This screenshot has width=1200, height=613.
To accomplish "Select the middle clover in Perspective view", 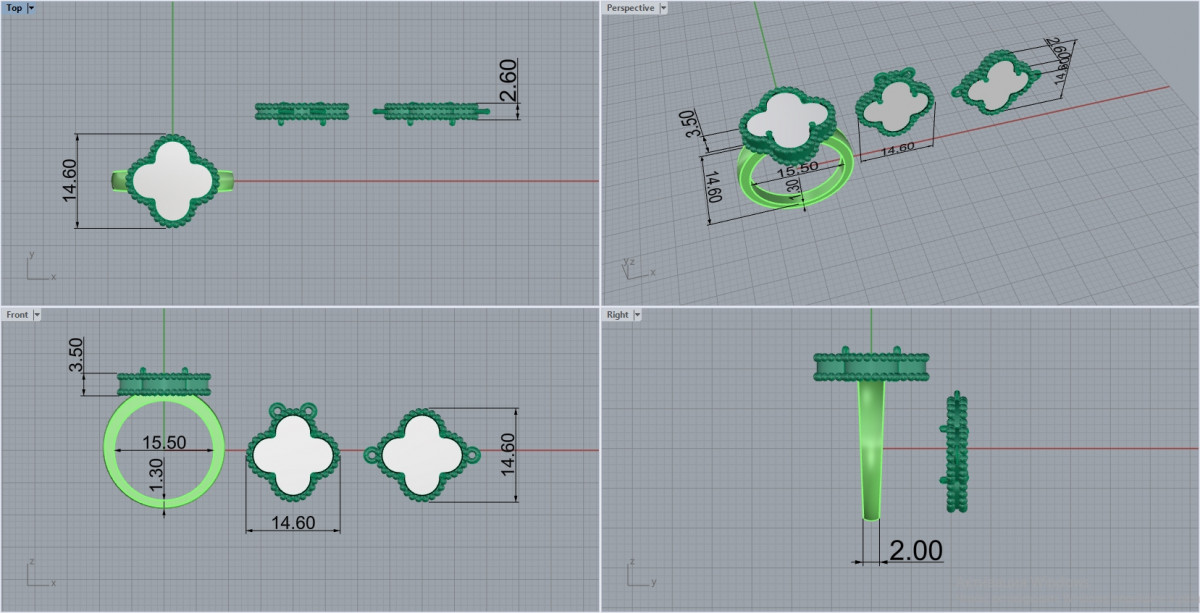I will [x=895, y=103].
